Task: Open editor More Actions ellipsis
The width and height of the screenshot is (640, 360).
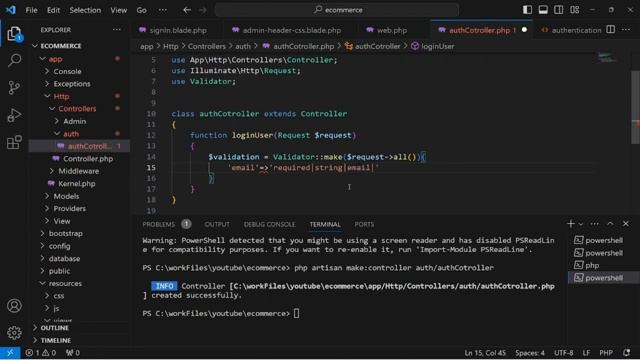Action: click(626, 30)
